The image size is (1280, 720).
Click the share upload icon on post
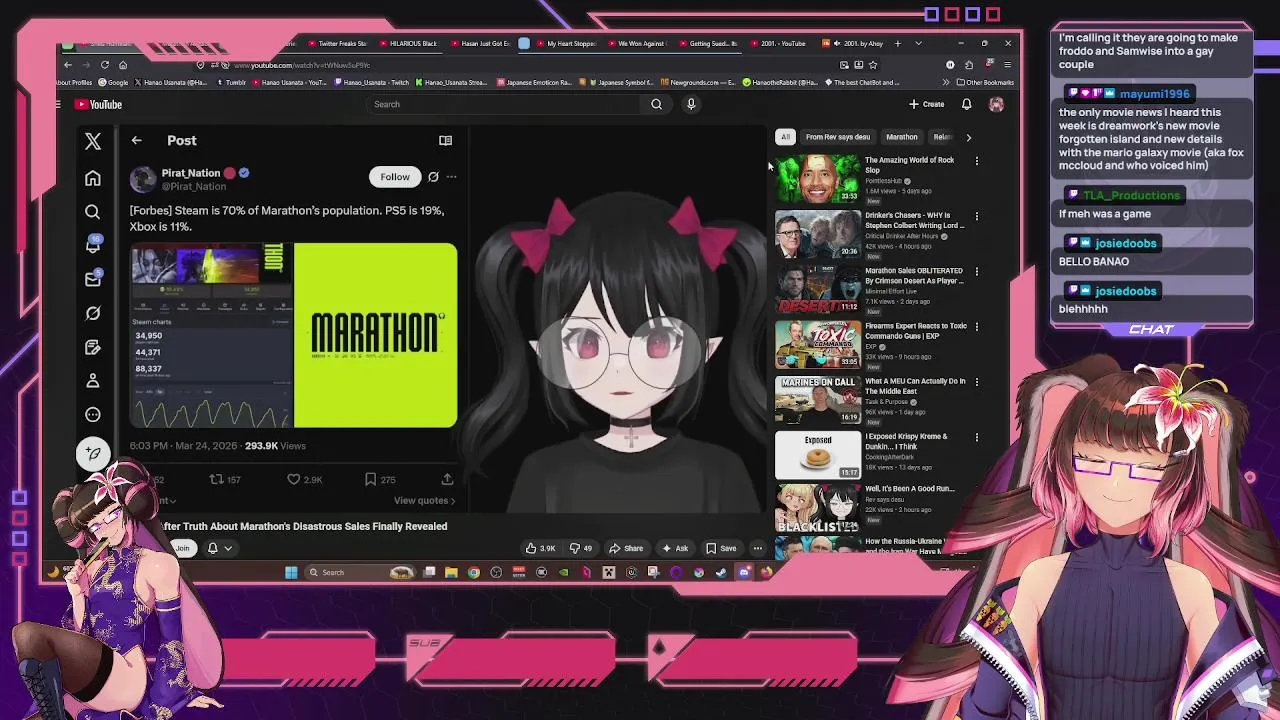pyautogui.click(x=447, y=480)
